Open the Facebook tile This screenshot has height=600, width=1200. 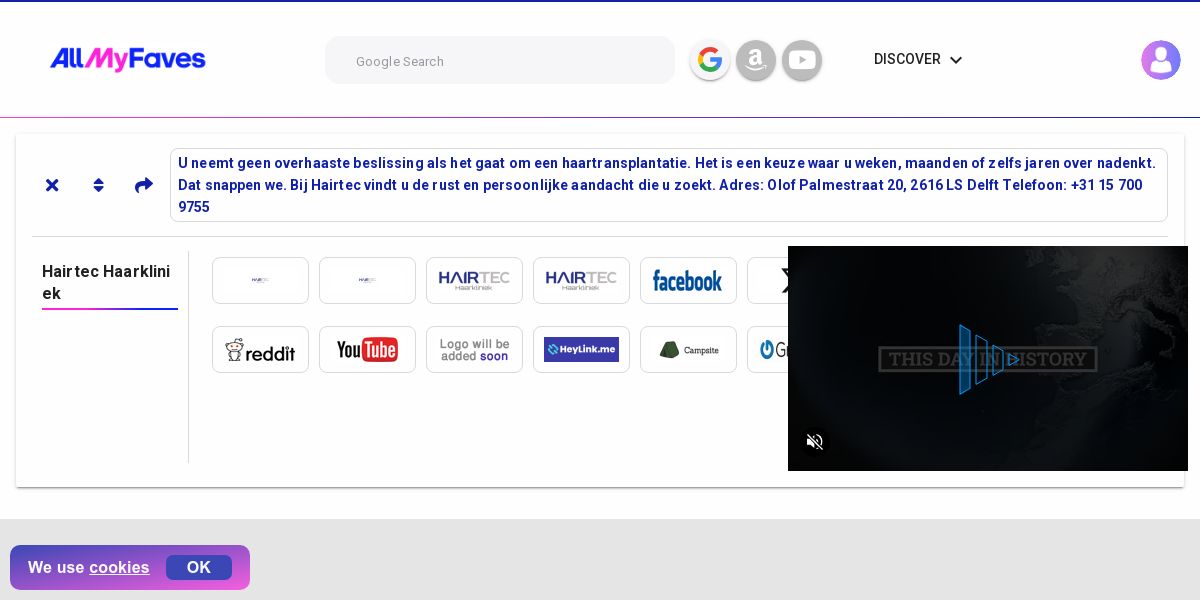click(688, 280)
